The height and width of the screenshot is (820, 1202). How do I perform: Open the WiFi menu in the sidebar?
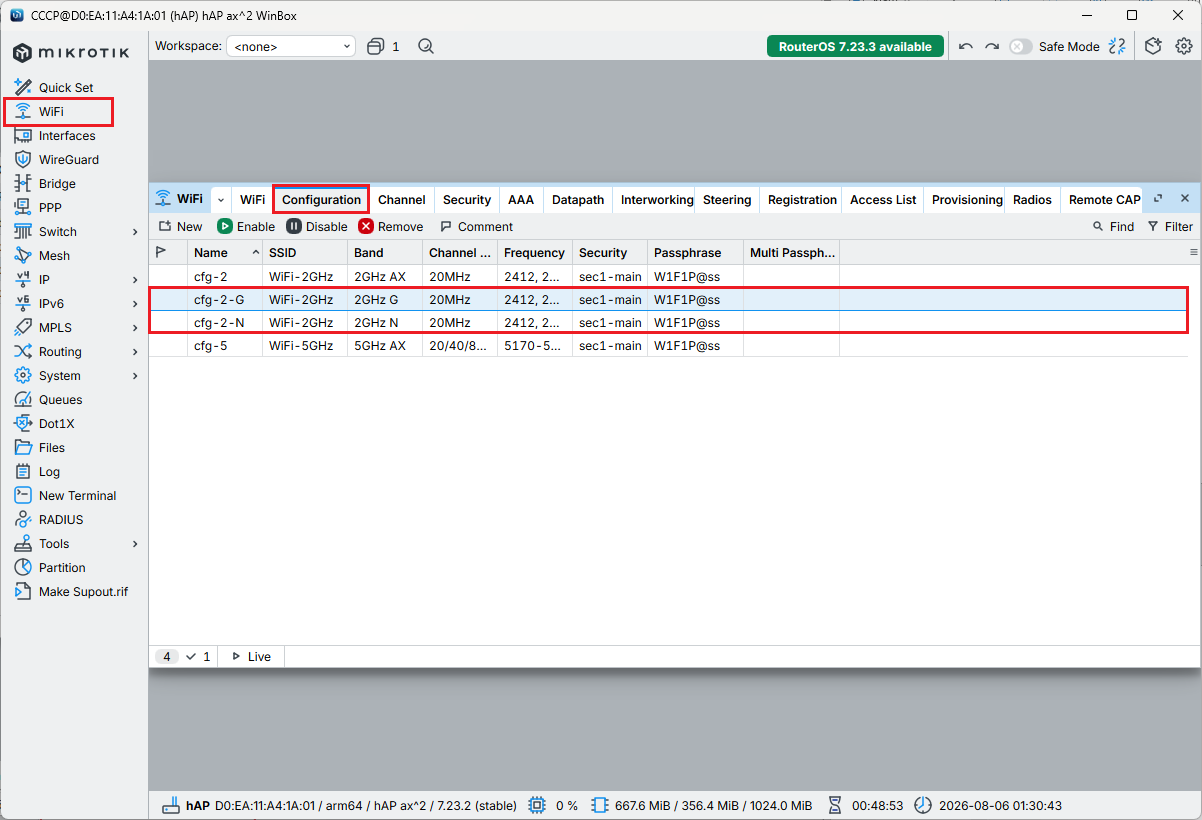51,112
